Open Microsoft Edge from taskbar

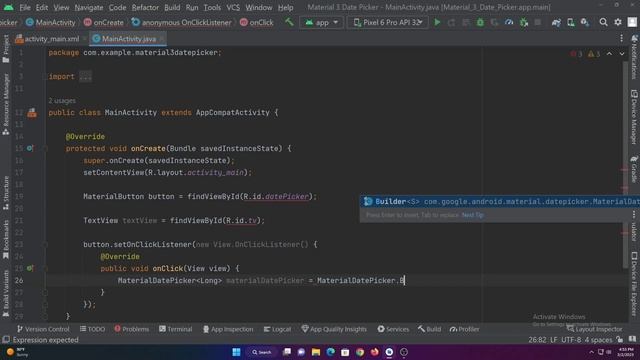point(330,352)
